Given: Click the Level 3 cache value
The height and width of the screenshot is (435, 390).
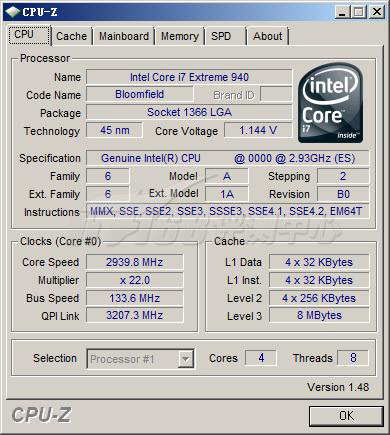Looking at the screenshot, I should [x=319, y=315].
